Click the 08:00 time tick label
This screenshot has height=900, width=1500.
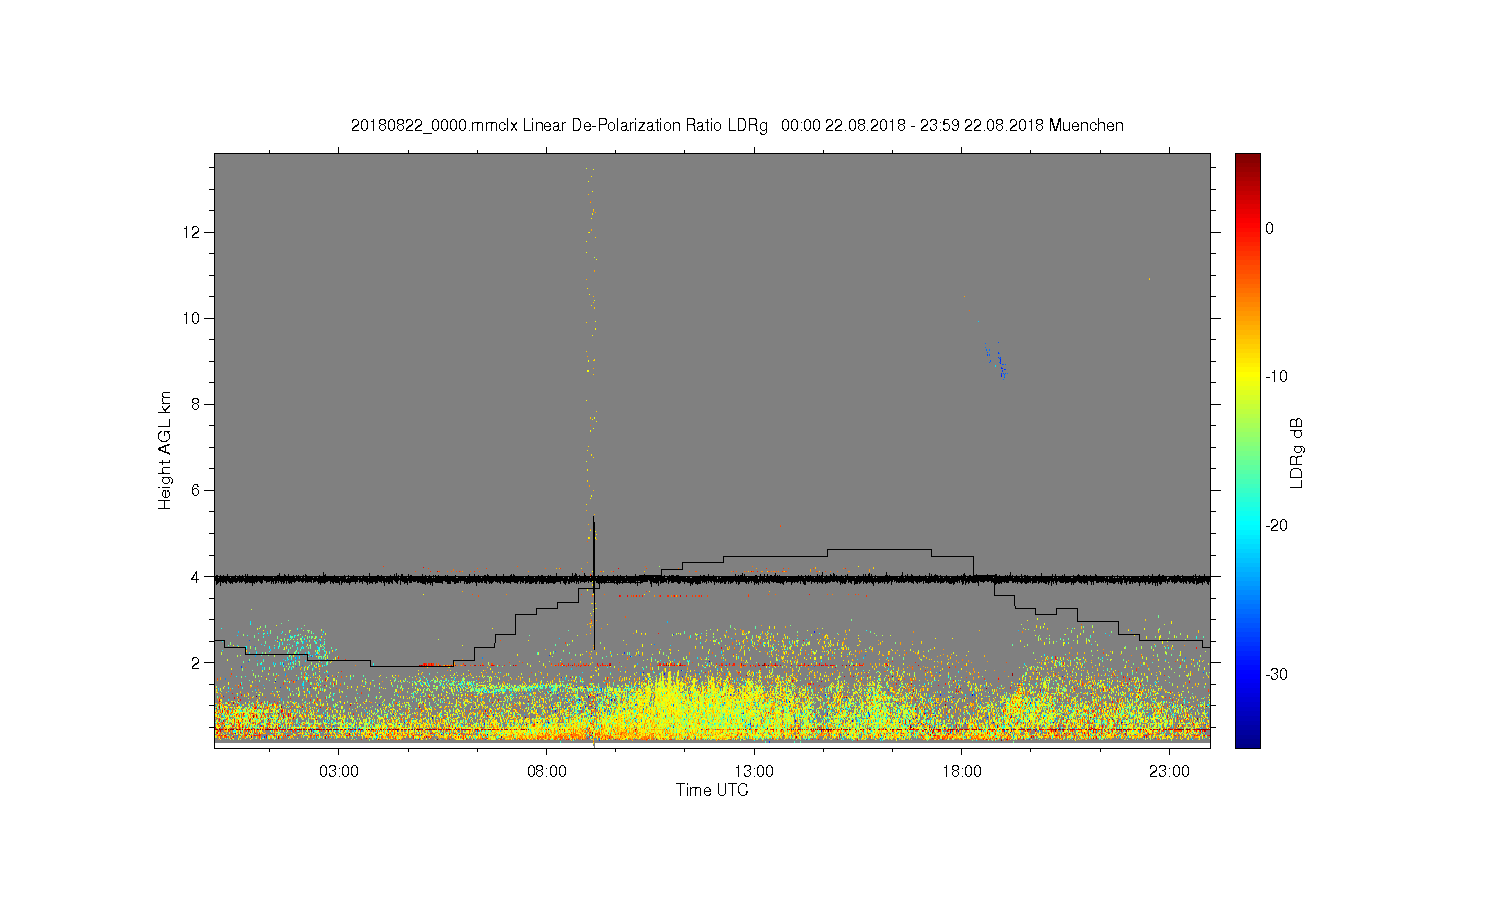[x=546, y=772]
